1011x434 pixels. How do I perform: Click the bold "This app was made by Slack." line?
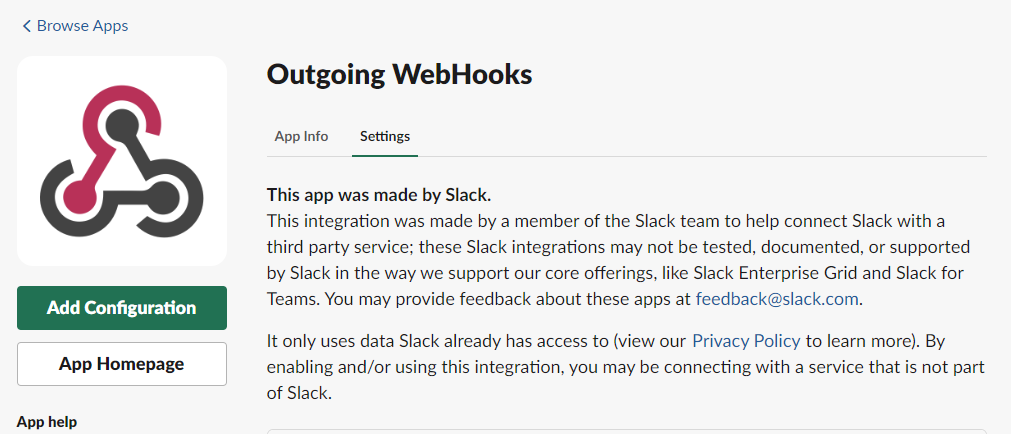pos(379,194)
